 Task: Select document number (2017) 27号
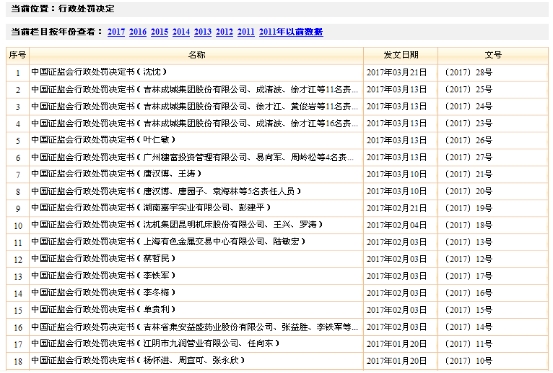[x=468, y=157]
